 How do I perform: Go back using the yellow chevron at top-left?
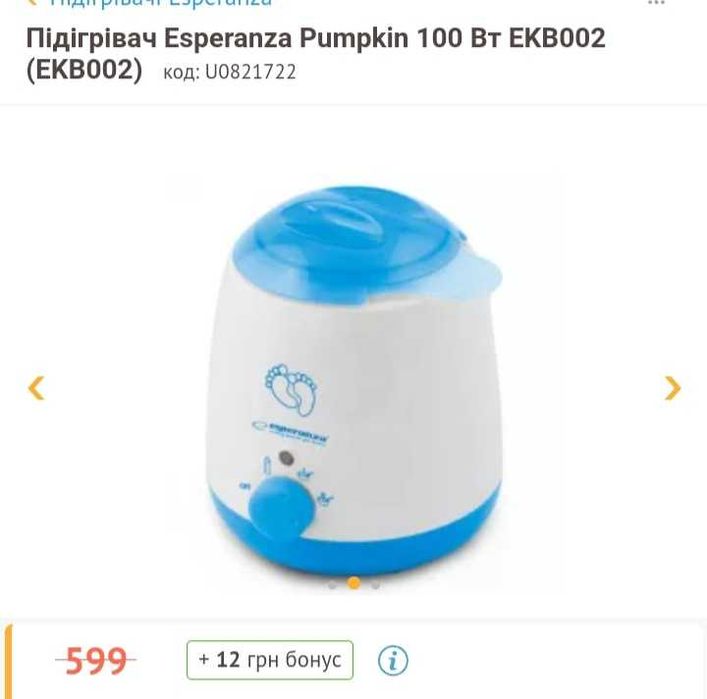(32, 2)
